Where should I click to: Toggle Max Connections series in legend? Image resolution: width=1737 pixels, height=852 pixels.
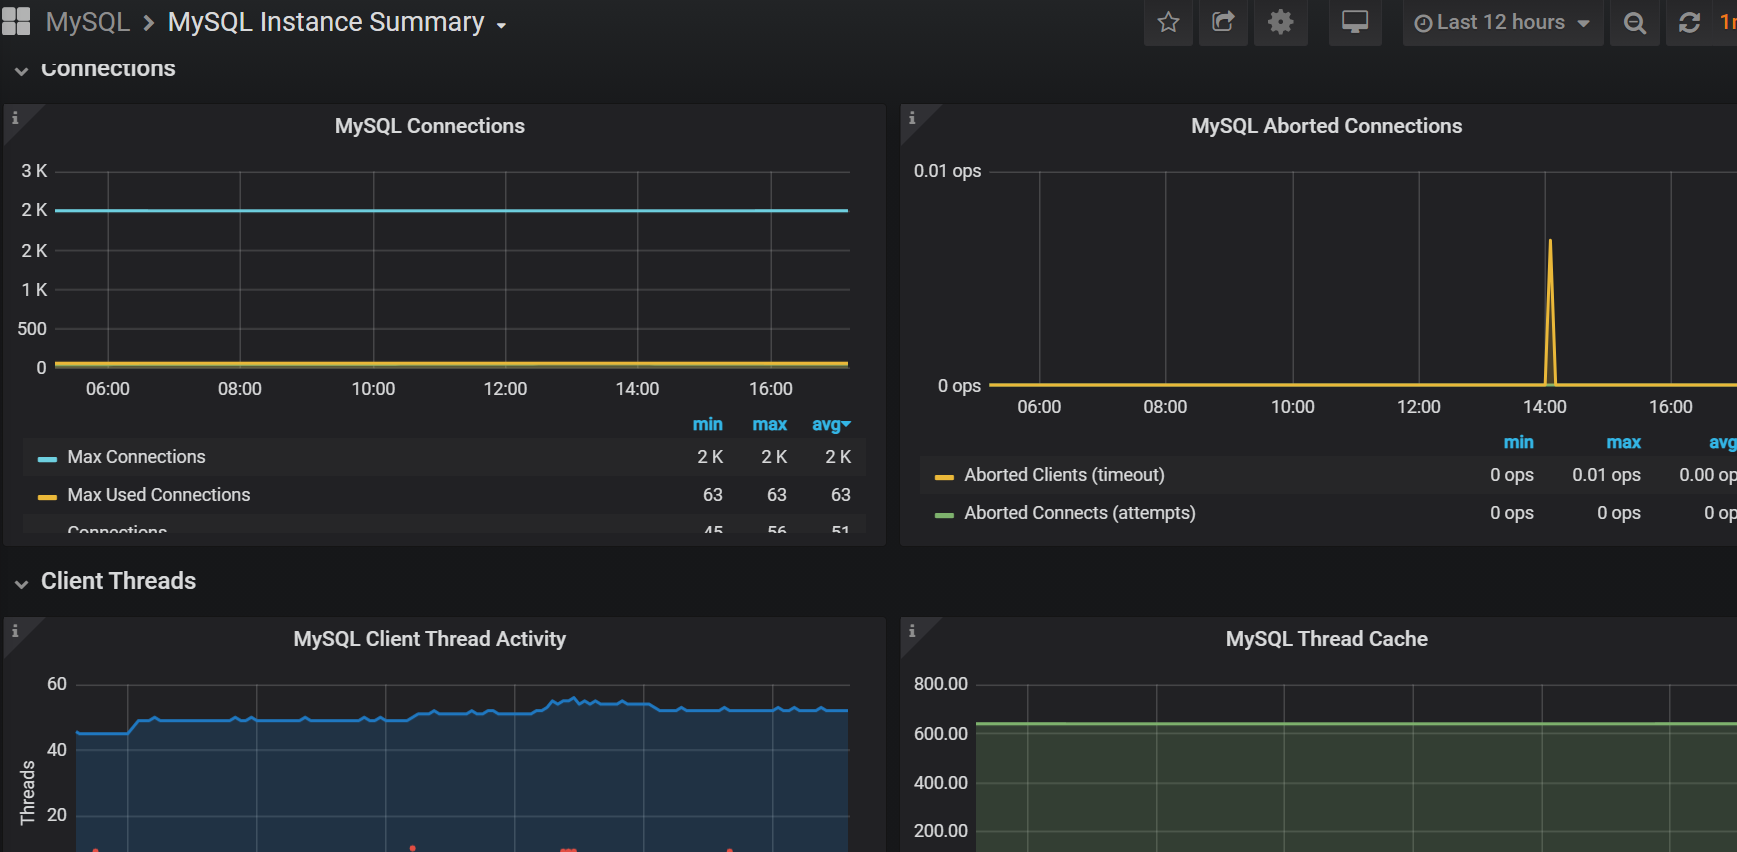tap(136, 457)
